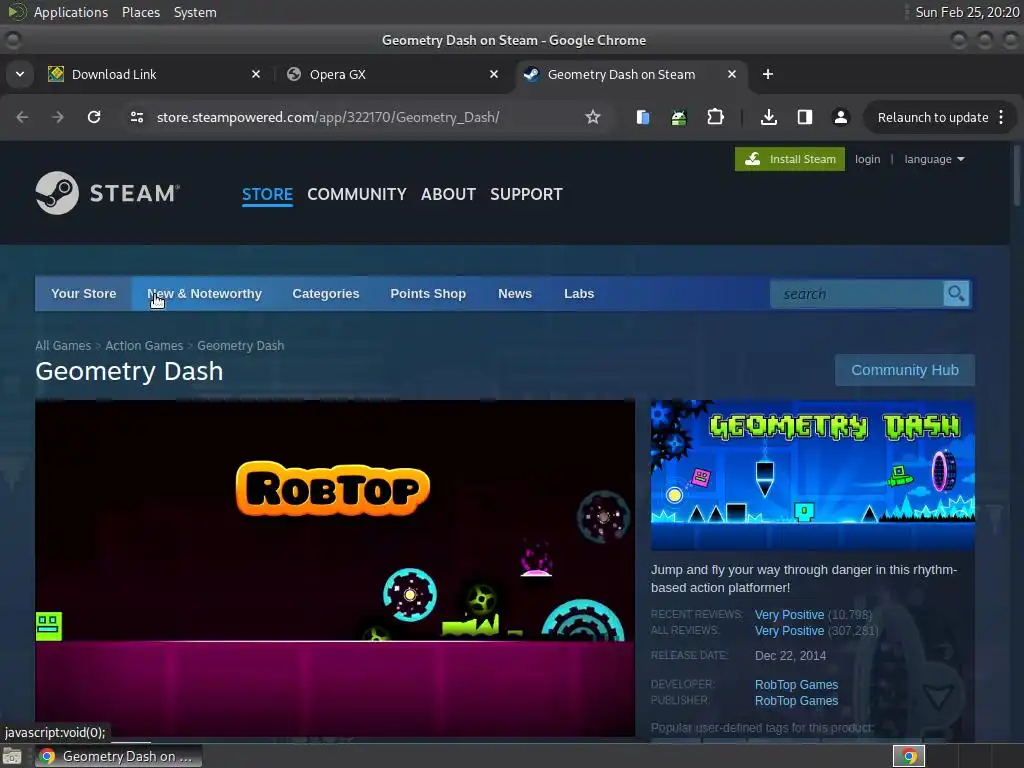Open the Points Shop tab
This screenshot has width=1024, height=768.
428,294
